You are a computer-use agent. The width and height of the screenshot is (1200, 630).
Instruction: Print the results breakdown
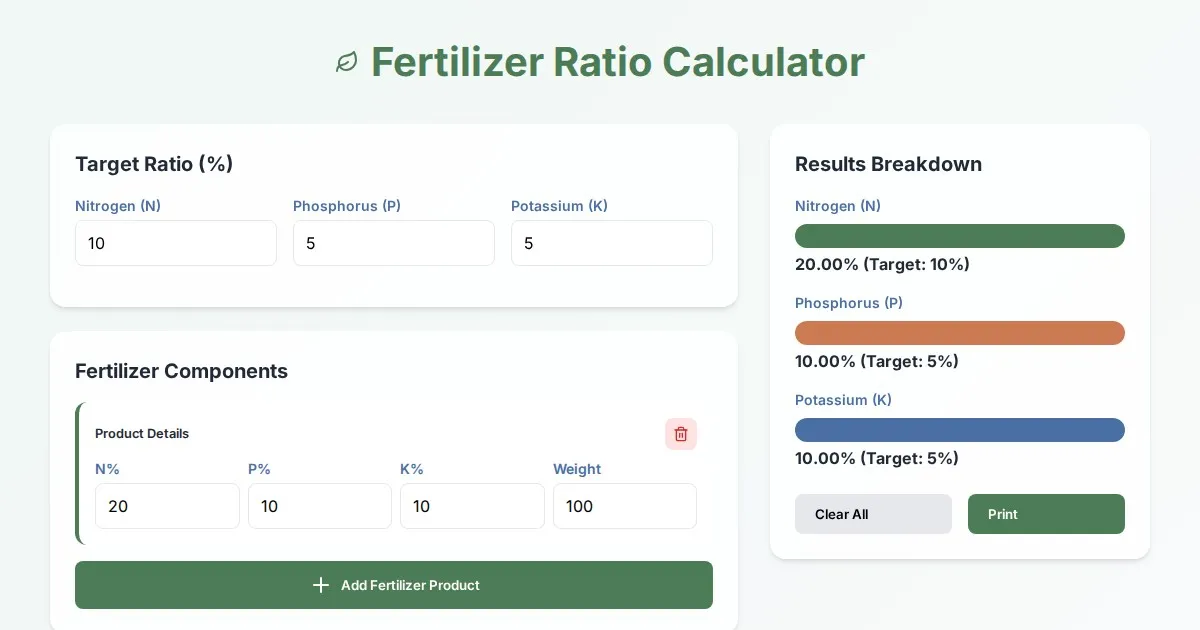pos(1046,514)
